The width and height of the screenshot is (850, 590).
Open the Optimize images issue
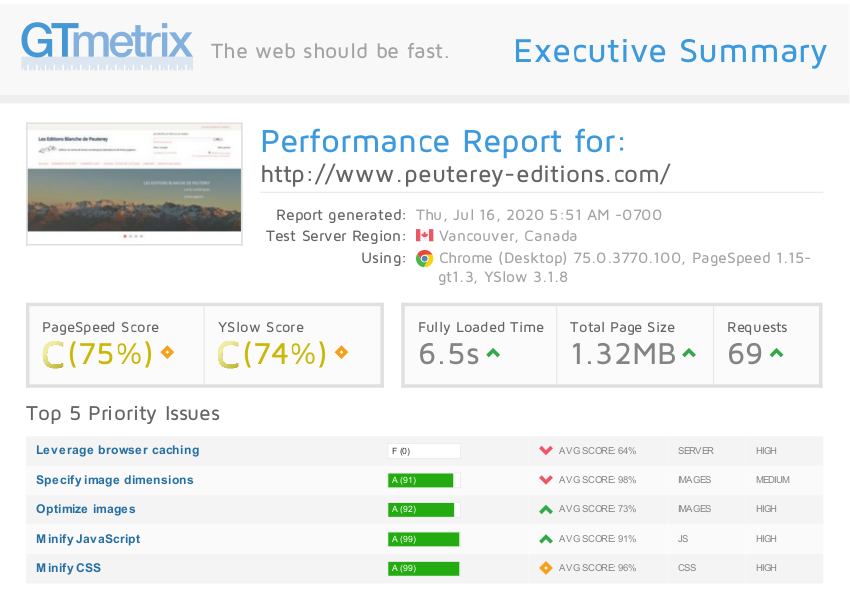pos(86,509)
